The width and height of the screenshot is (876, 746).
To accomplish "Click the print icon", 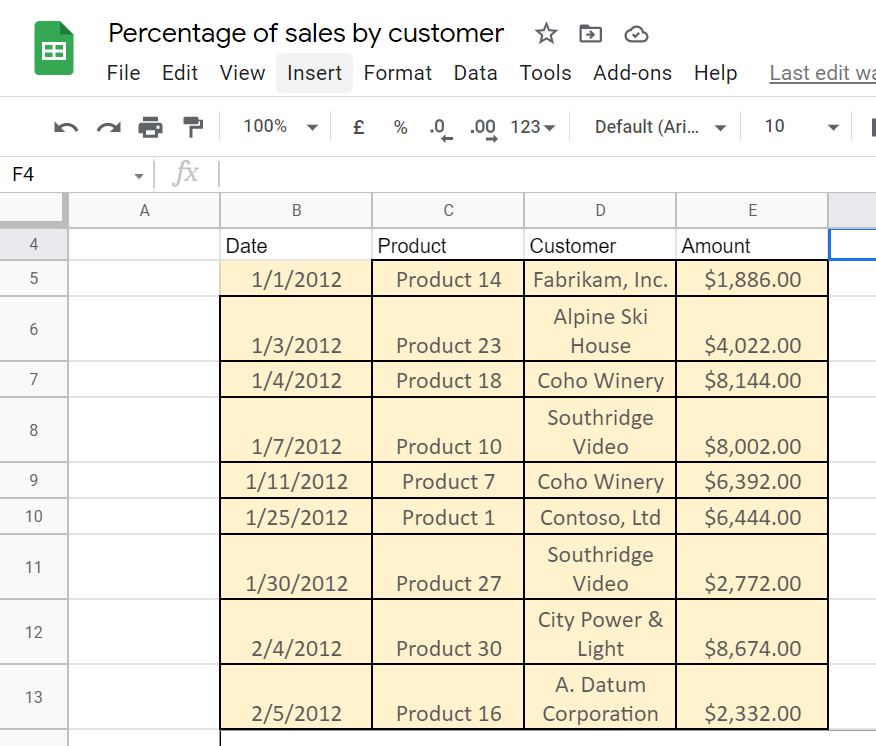I will coord(150,127).
